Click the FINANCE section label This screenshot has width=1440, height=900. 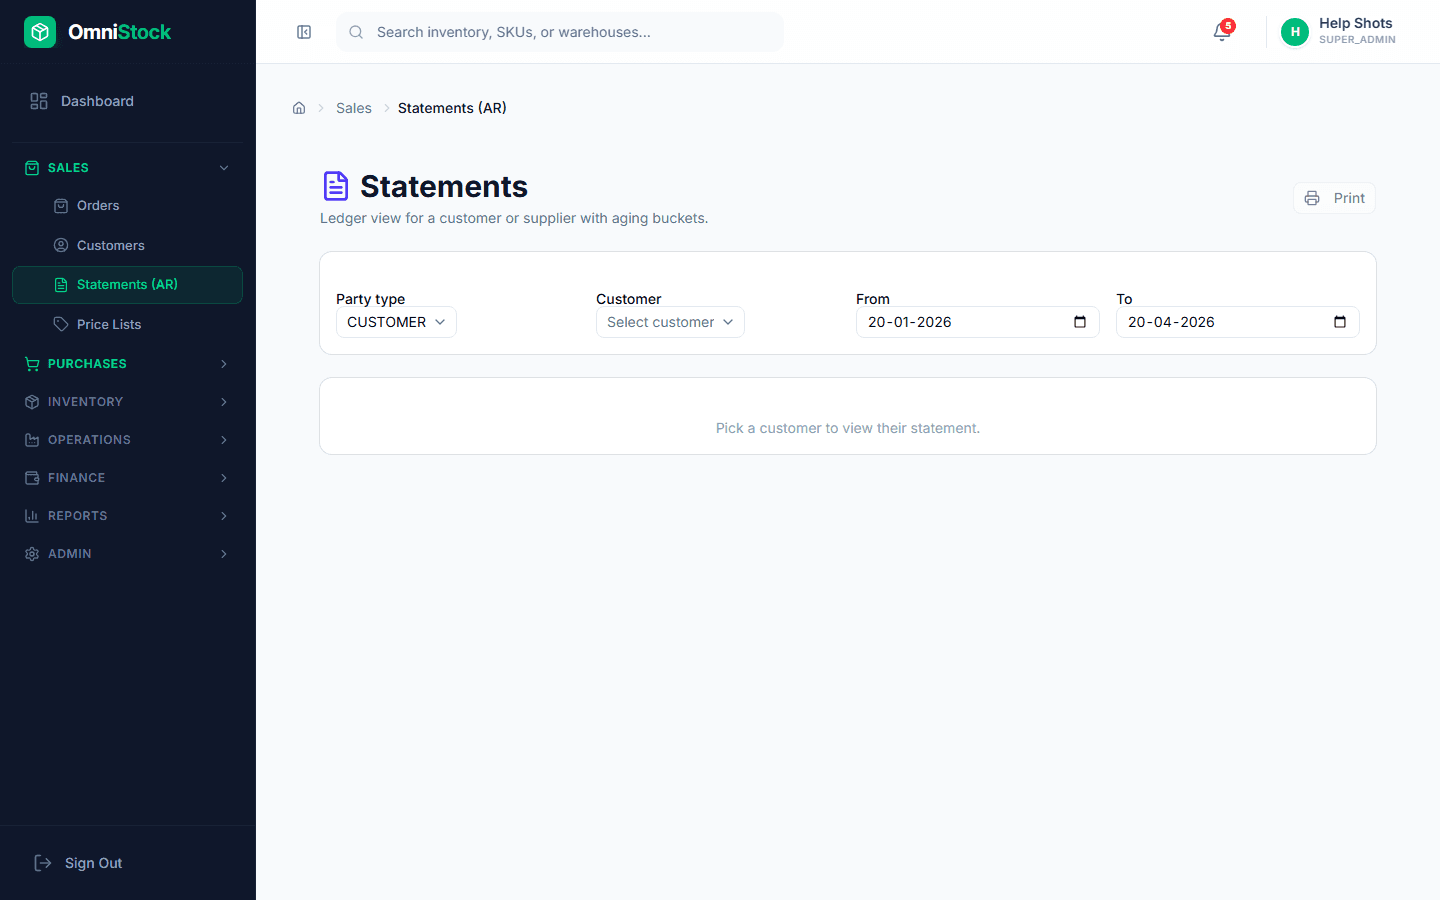[x=76, y=478]
